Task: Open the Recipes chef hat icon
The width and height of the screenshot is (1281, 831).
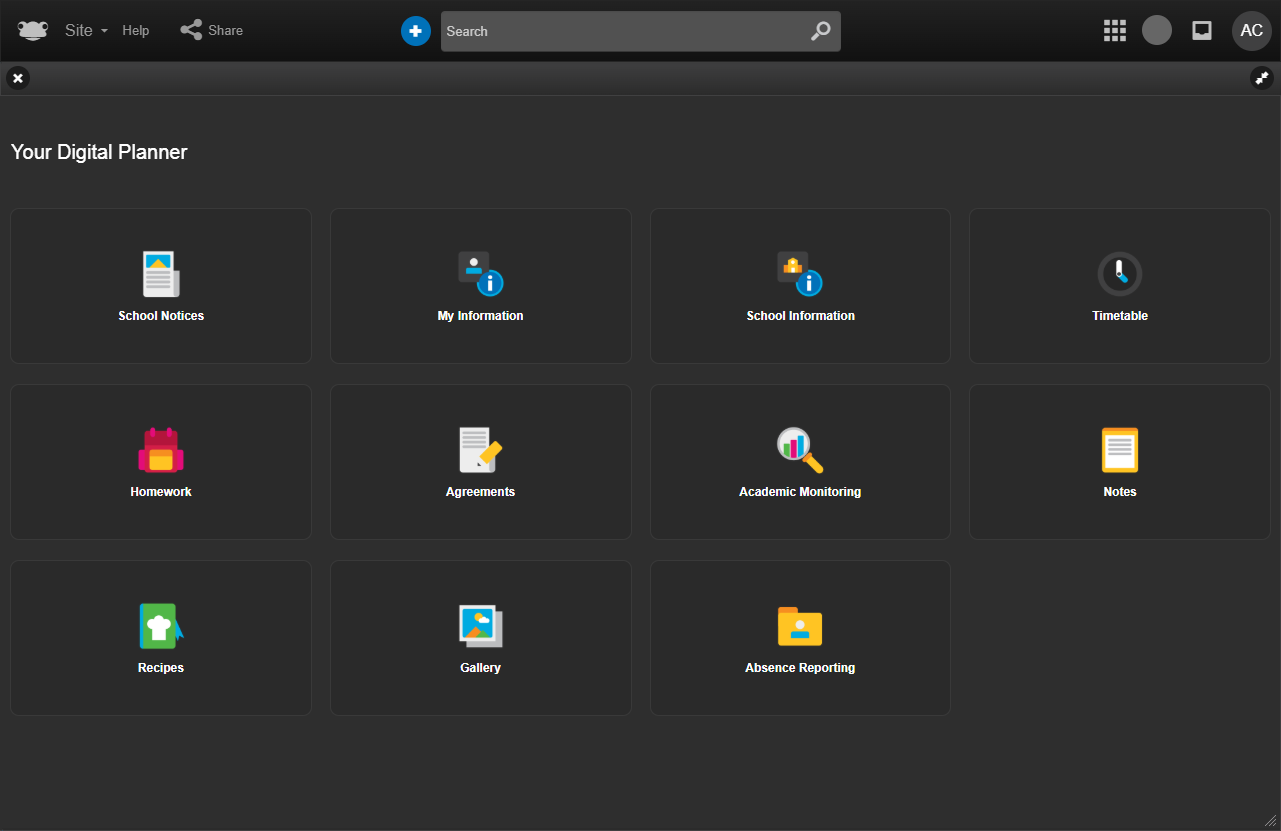Action: click(x=160, y=626)
